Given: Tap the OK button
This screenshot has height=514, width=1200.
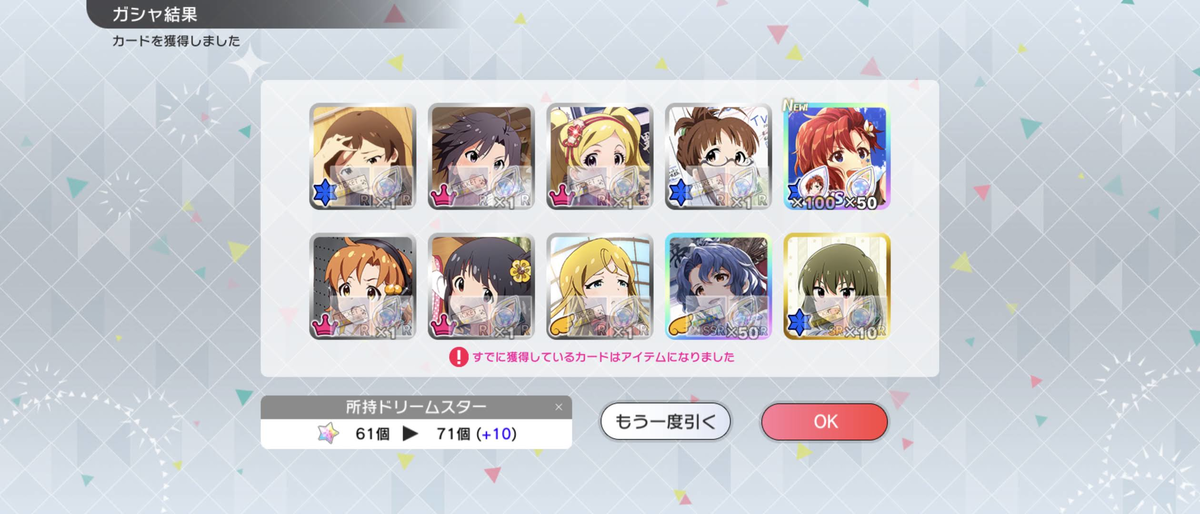Looking at the screenshot, I should click(824, 421).
